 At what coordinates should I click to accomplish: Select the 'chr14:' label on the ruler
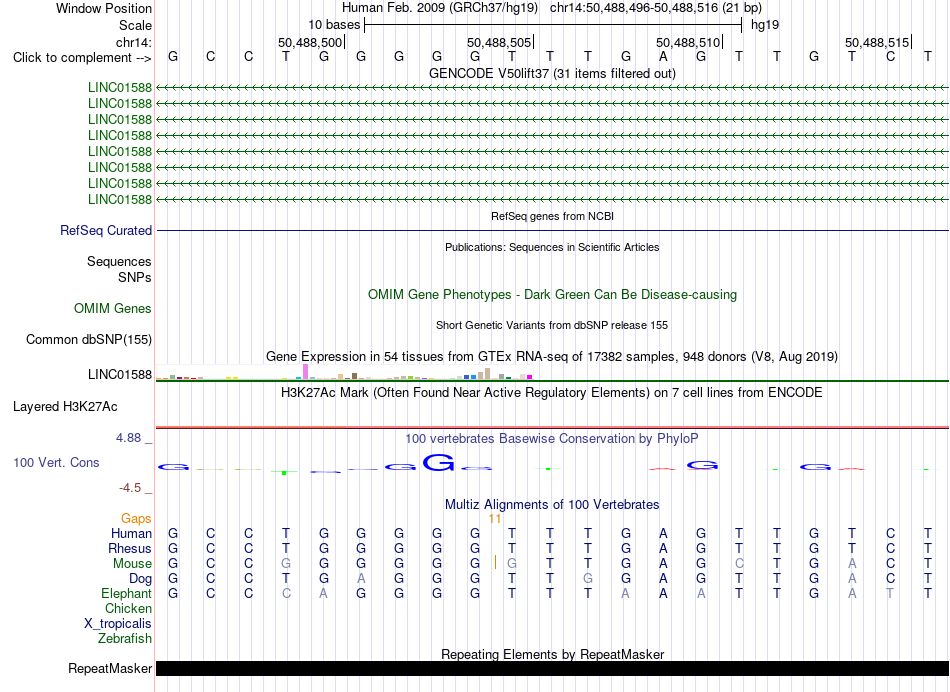click(134, 42)
